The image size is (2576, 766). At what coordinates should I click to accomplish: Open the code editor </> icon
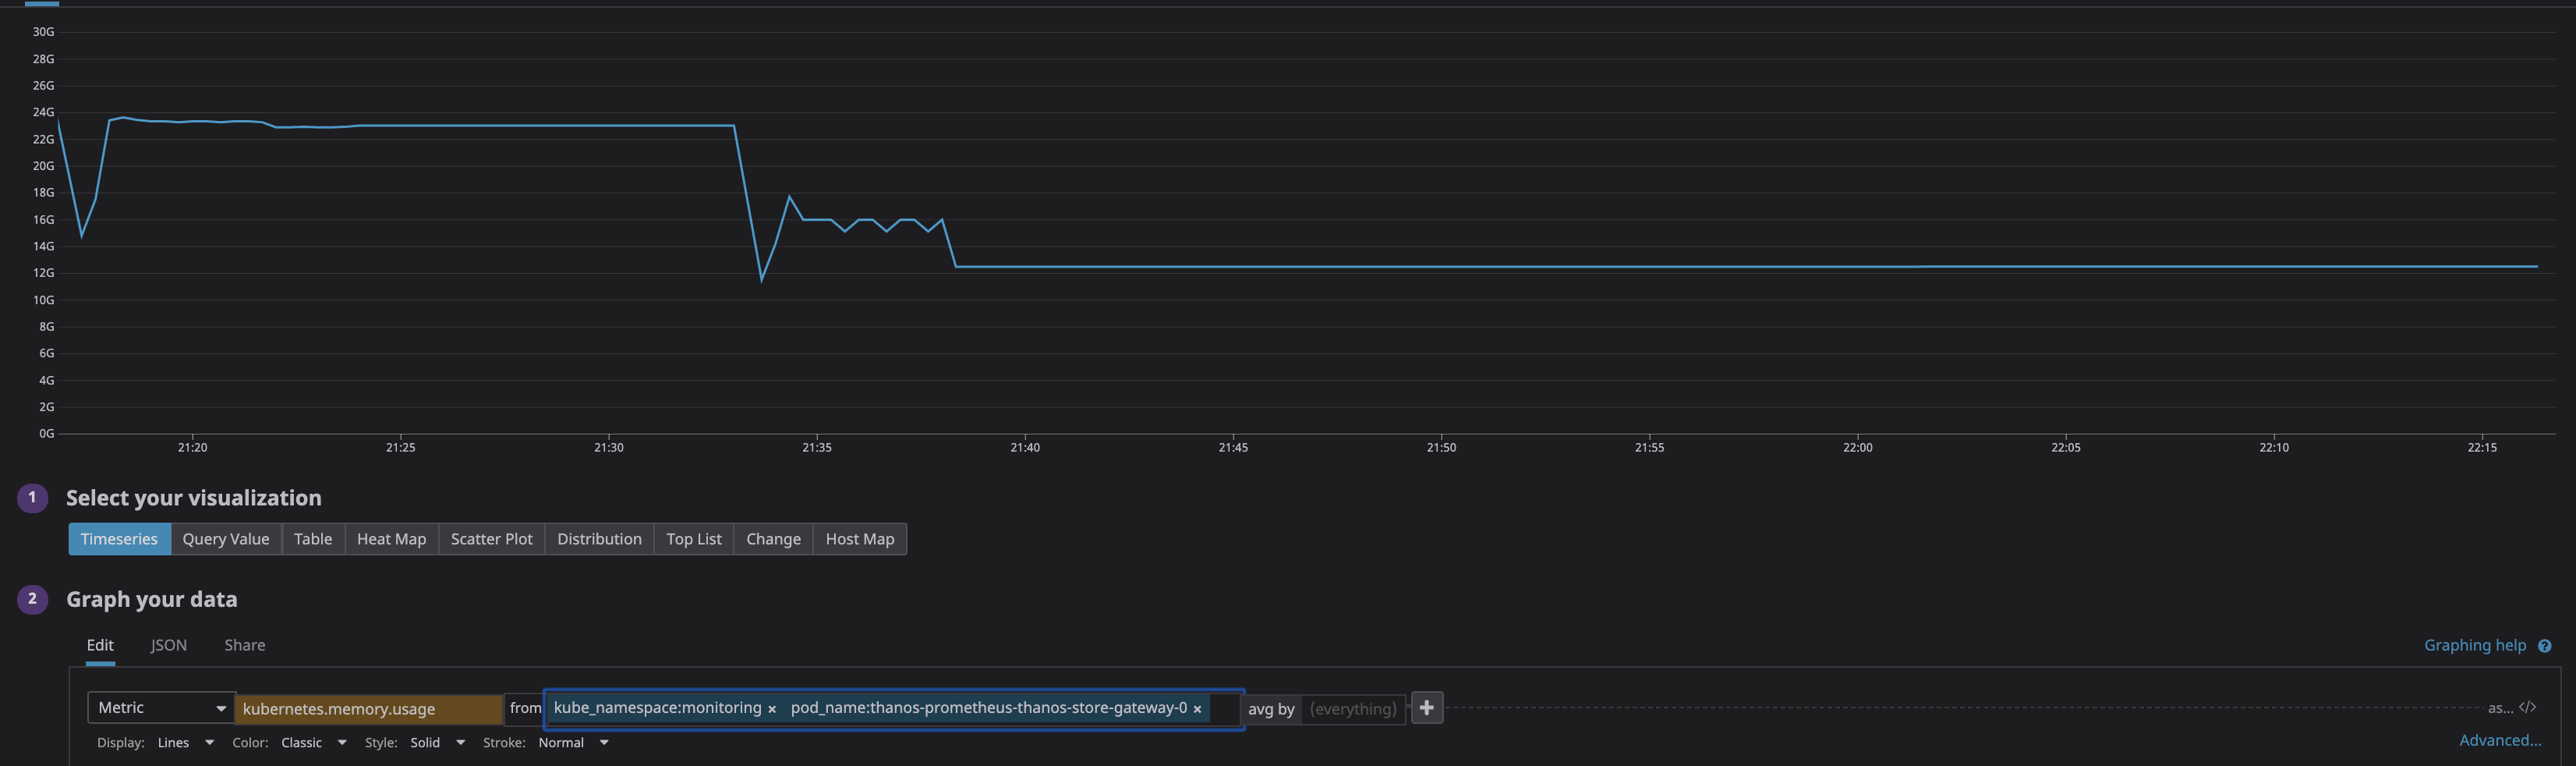pos(2527,708)
